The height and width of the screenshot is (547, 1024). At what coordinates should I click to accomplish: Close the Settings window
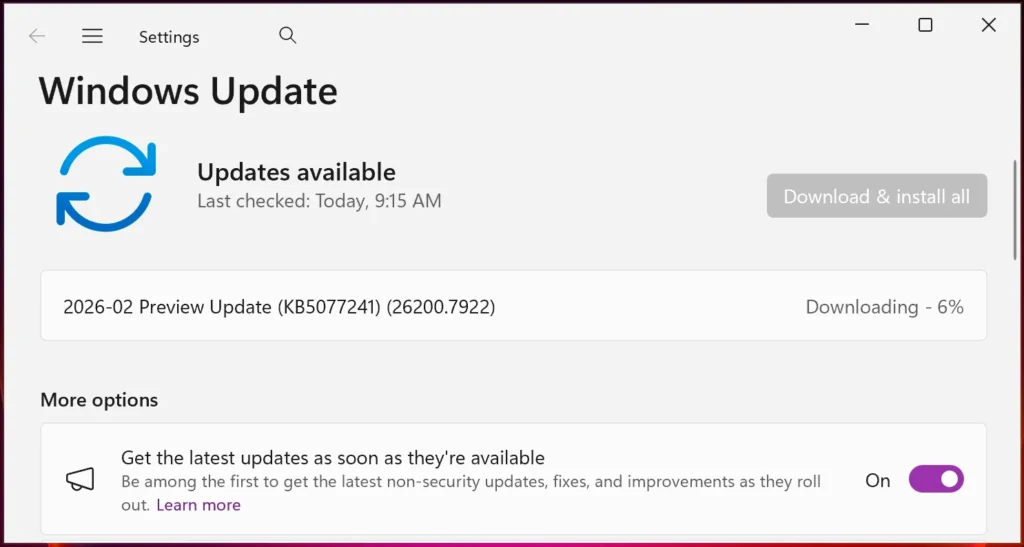coord(988,25)
